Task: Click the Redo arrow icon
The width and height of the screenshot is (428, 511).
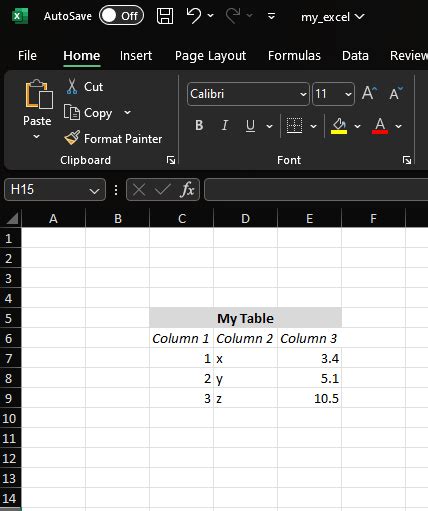Action: [x=233, y=16]
